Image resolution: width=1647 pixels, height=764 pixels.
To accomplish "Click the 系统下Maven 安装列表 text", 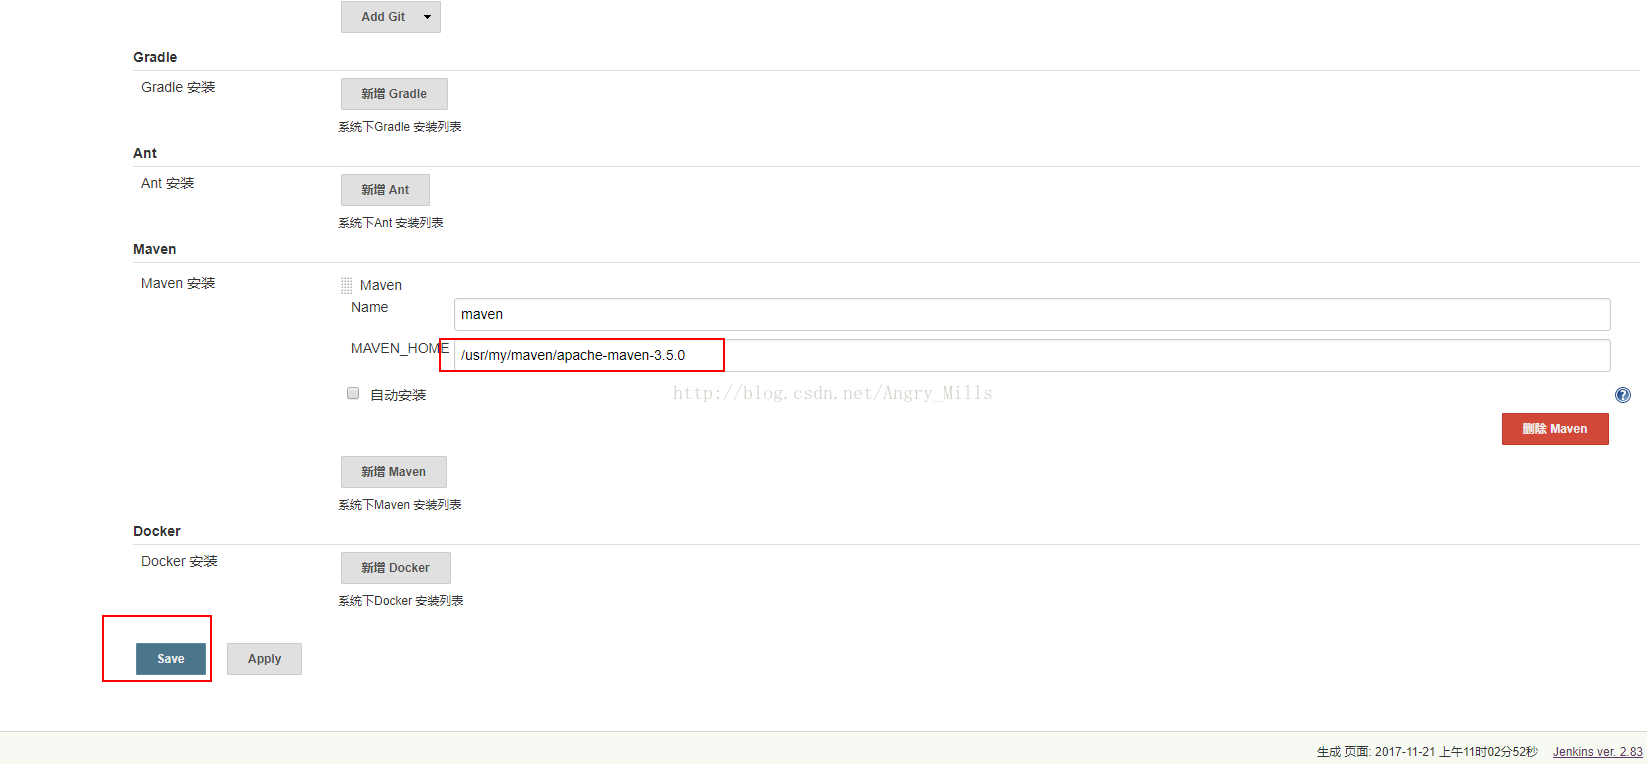I will pos(400,505).
